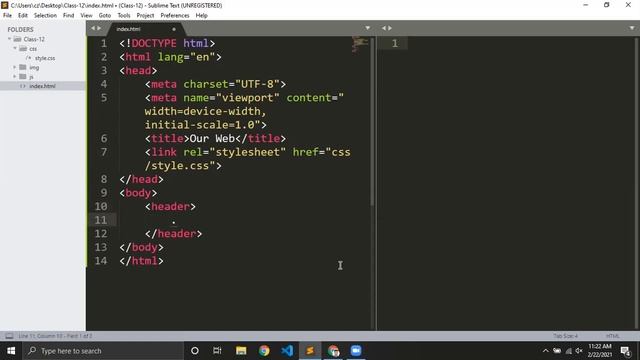Select the img folder icon
This screenshot has width=640, height=360.
point(23,67)
